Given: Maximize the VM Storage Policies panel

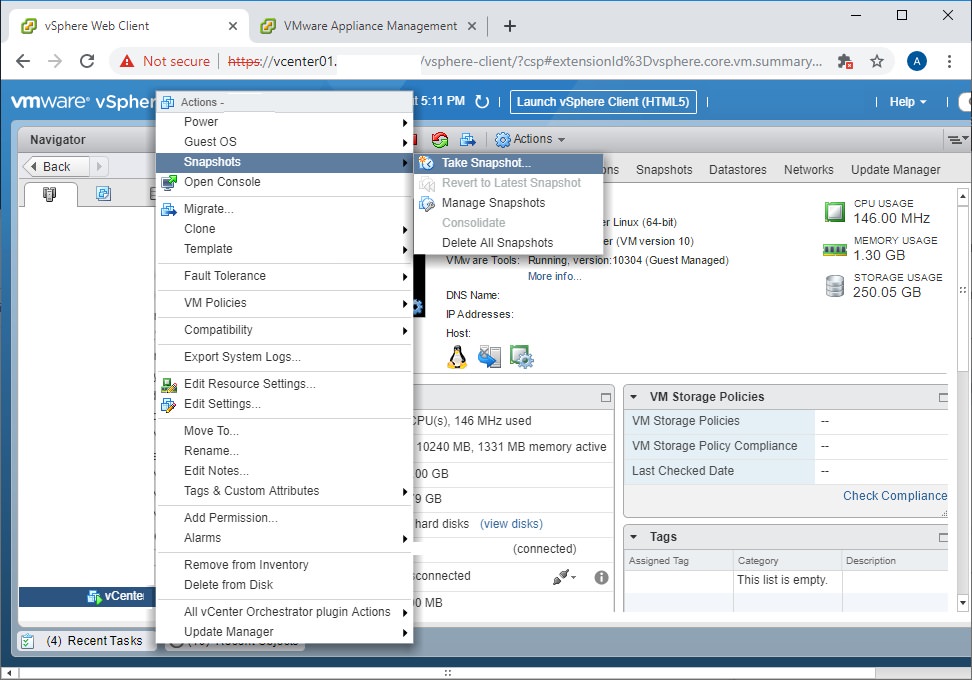Looking at the screenshot, I should tap(943, 397).
